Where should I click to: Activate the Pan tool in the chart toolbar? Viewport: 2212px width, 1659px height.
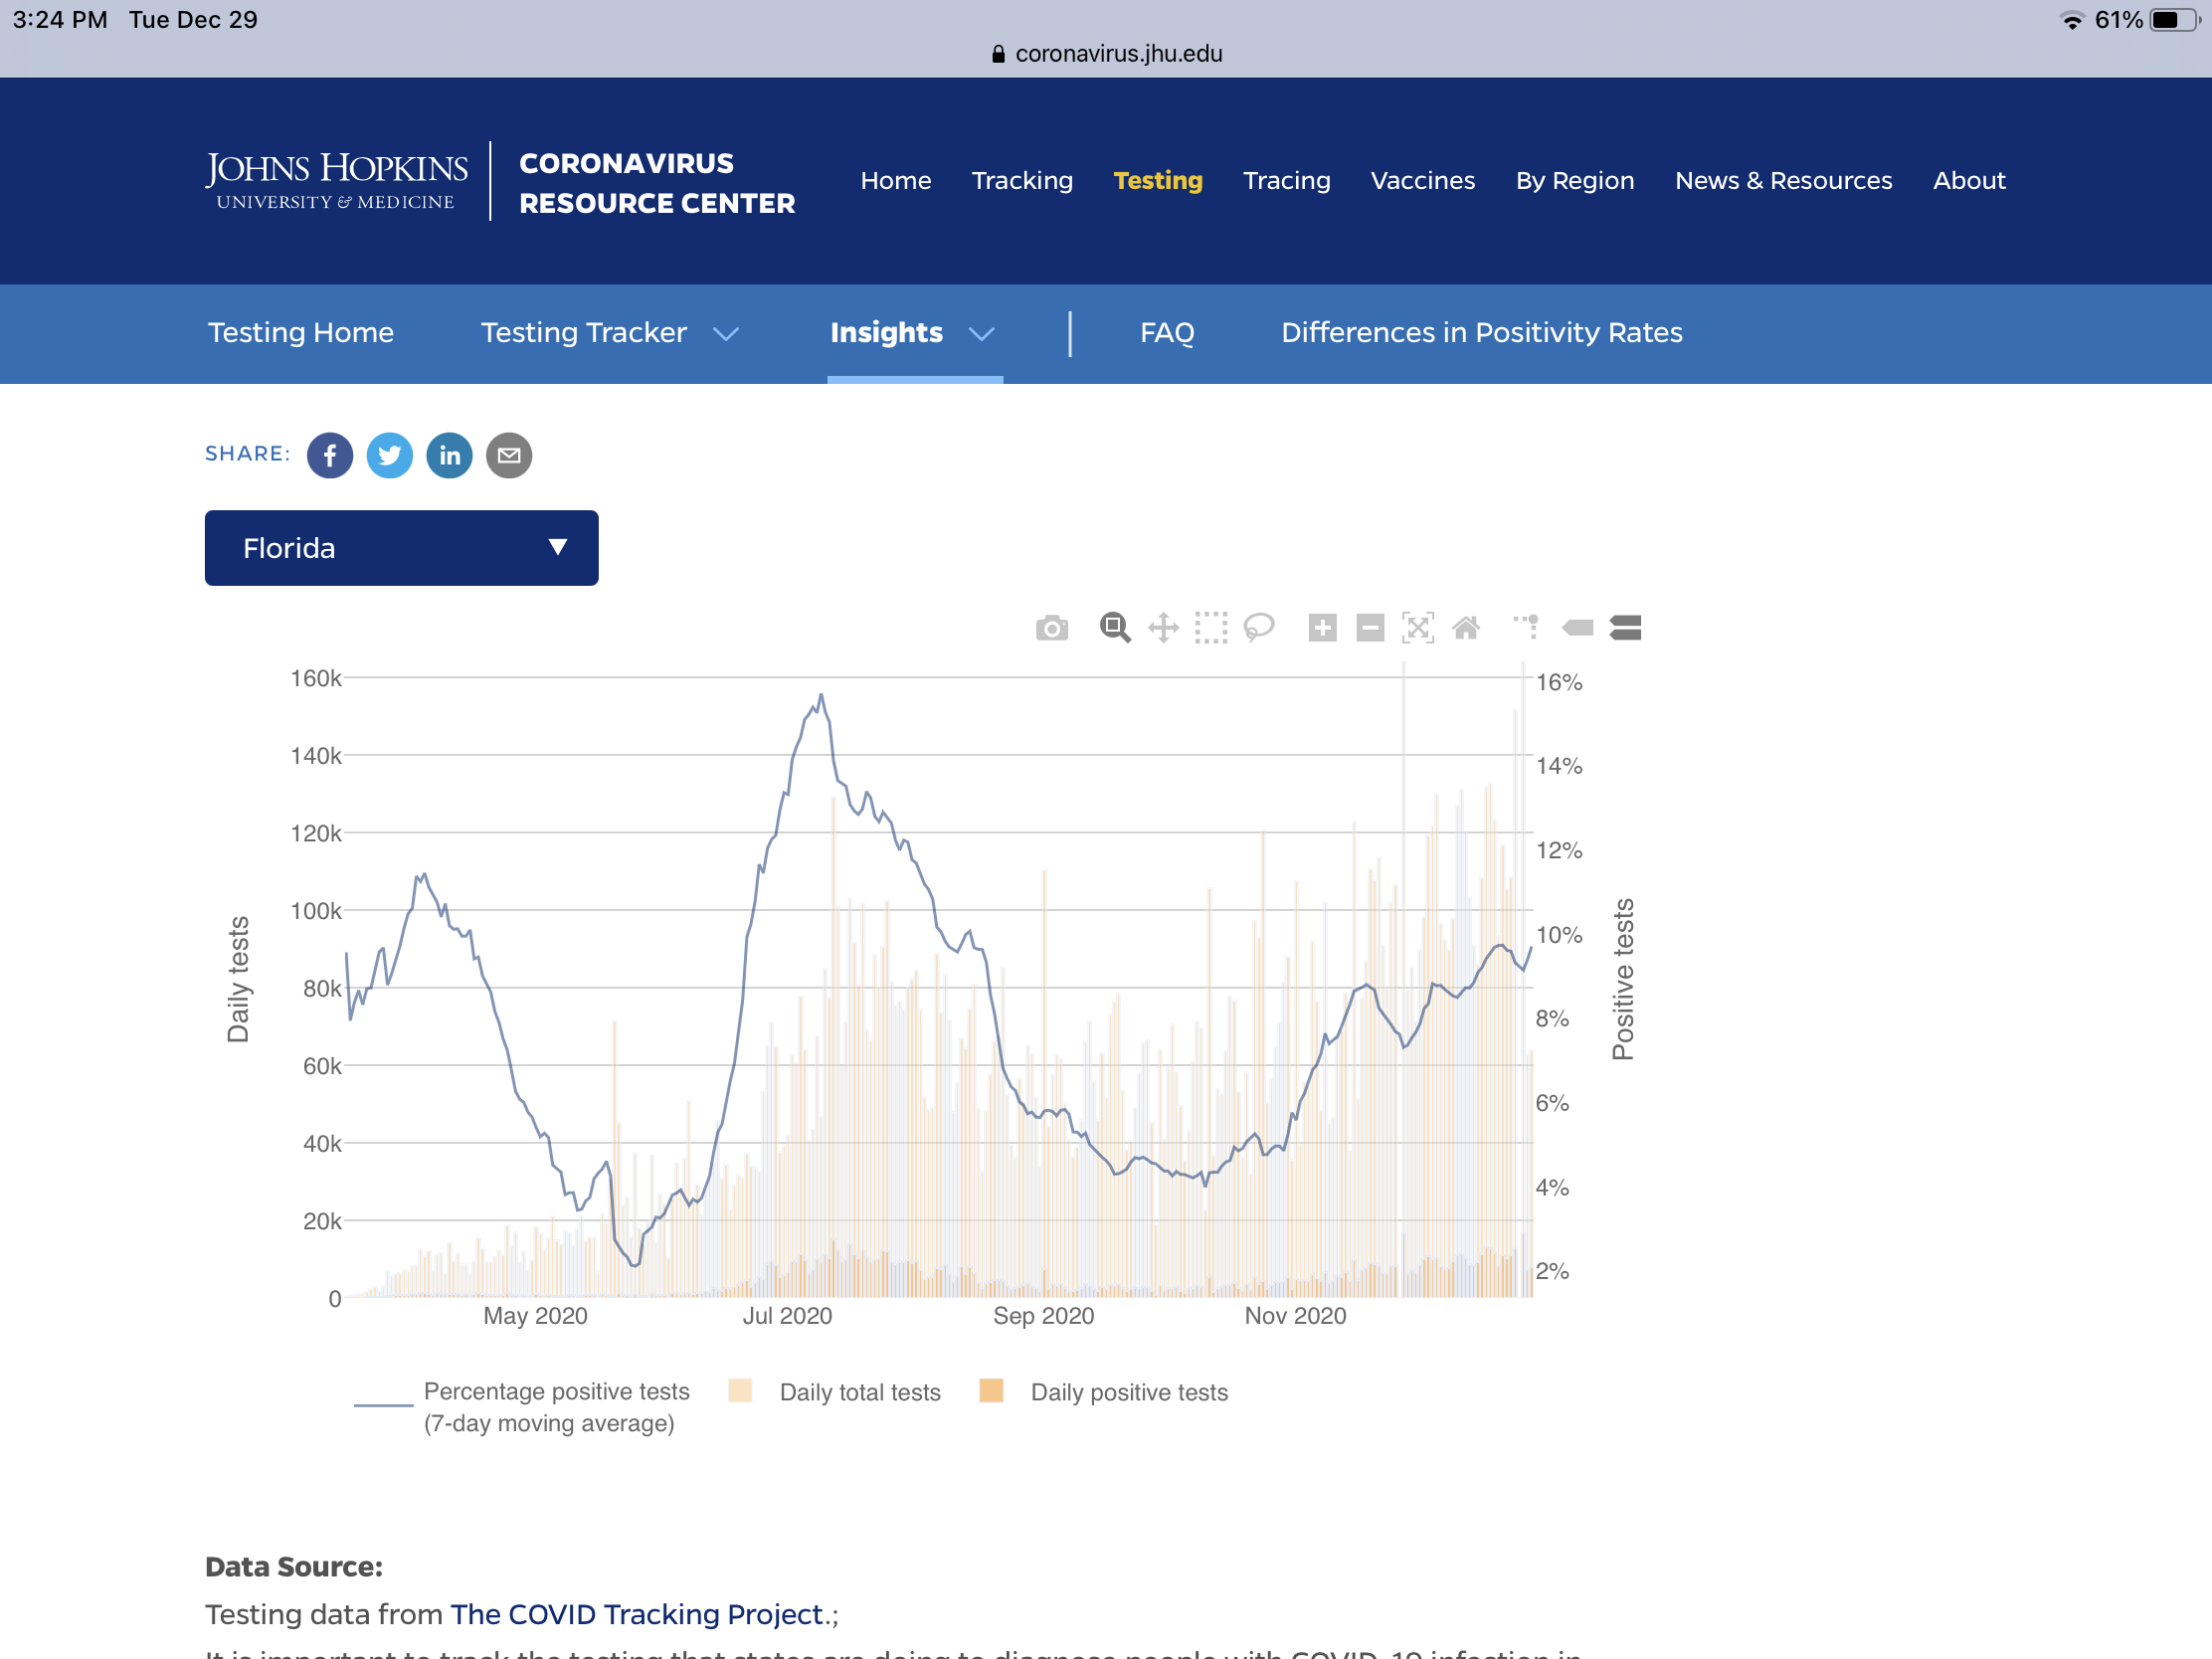coord(1163,628)
